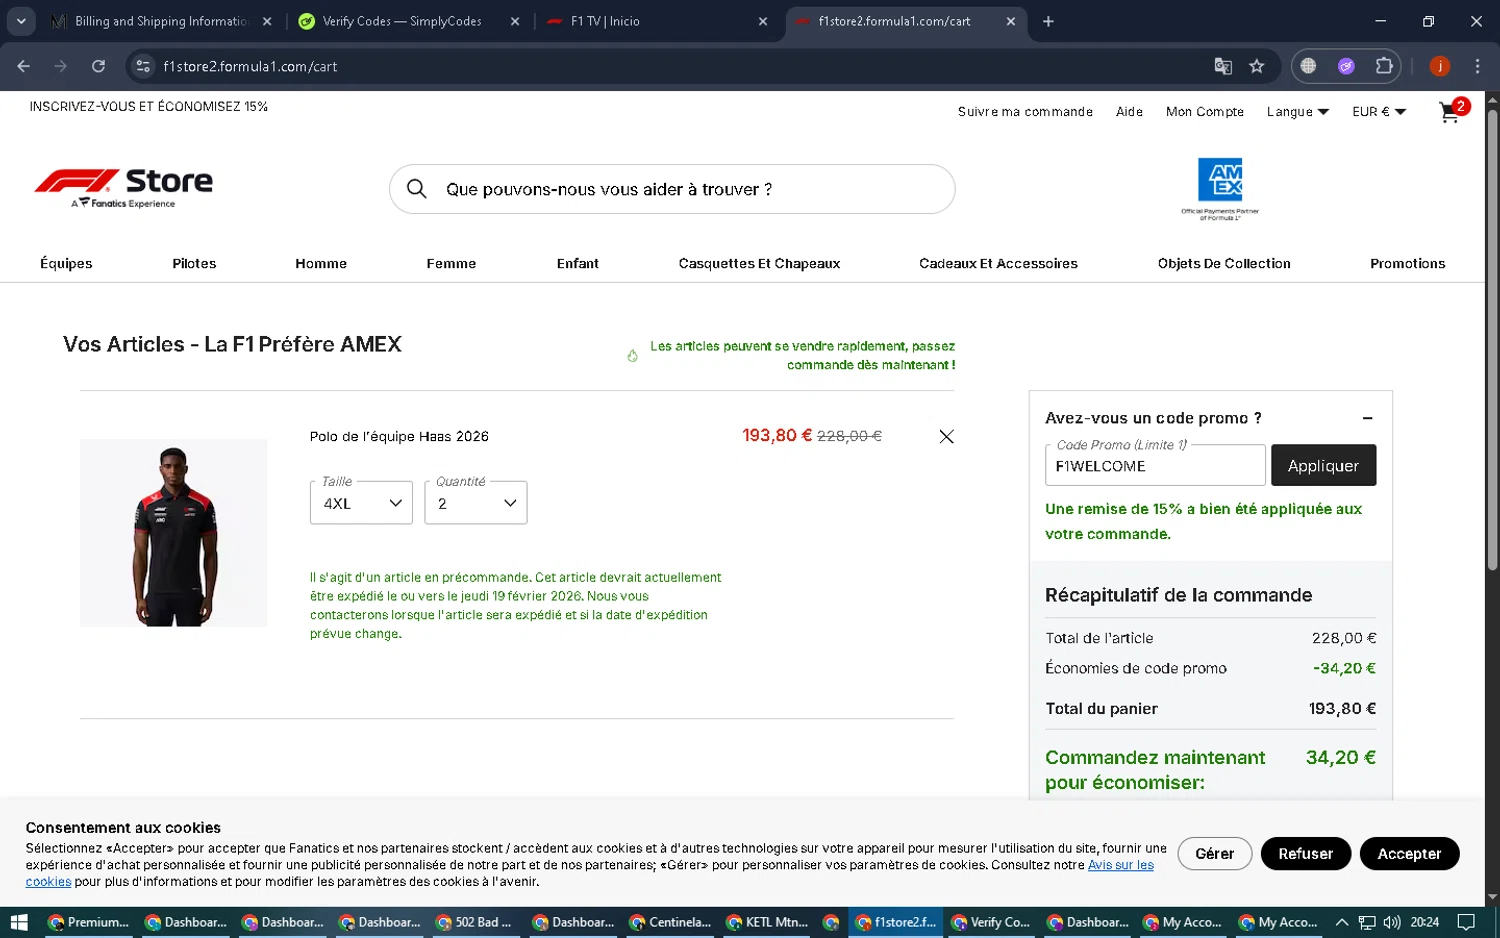Click the browser back arrow
1500x938 pixels.
tap(24, 66)
